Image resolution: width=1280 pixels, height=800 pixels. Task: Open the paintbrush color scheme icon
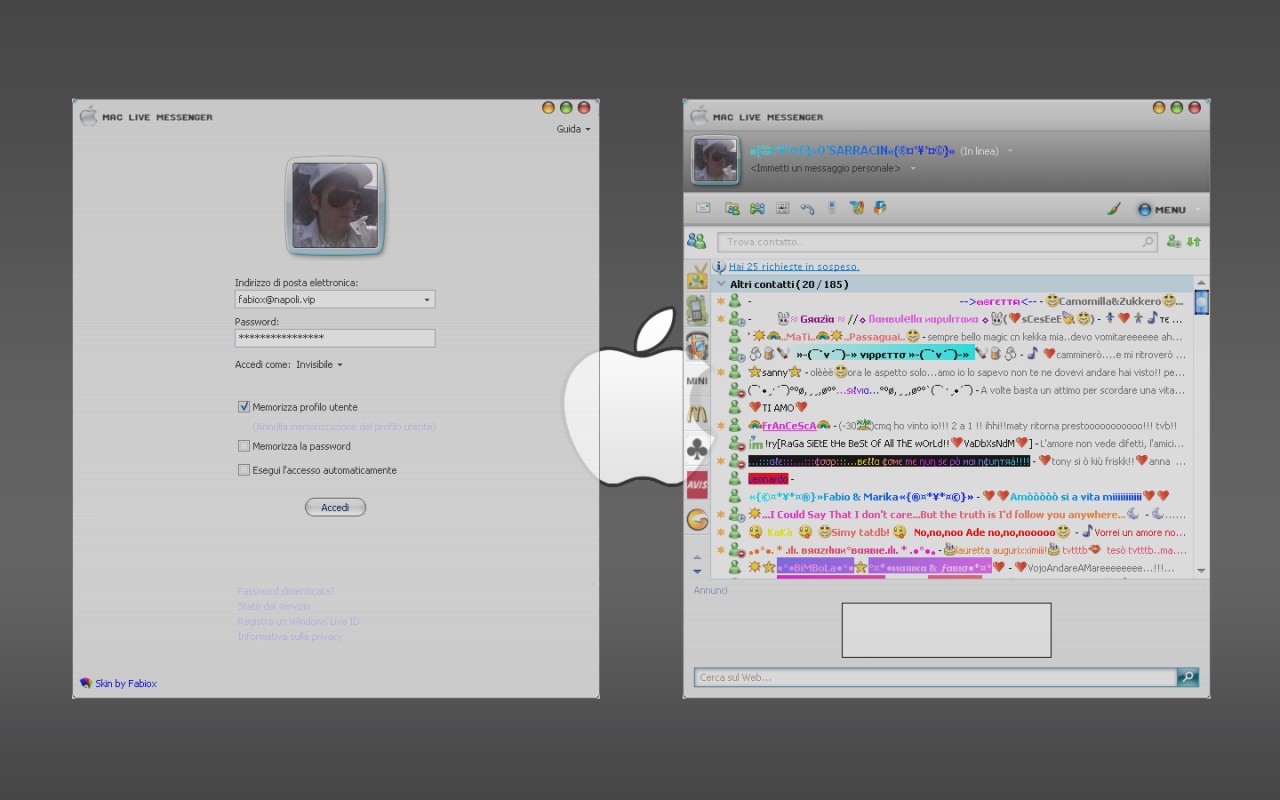pos(1114,209)
